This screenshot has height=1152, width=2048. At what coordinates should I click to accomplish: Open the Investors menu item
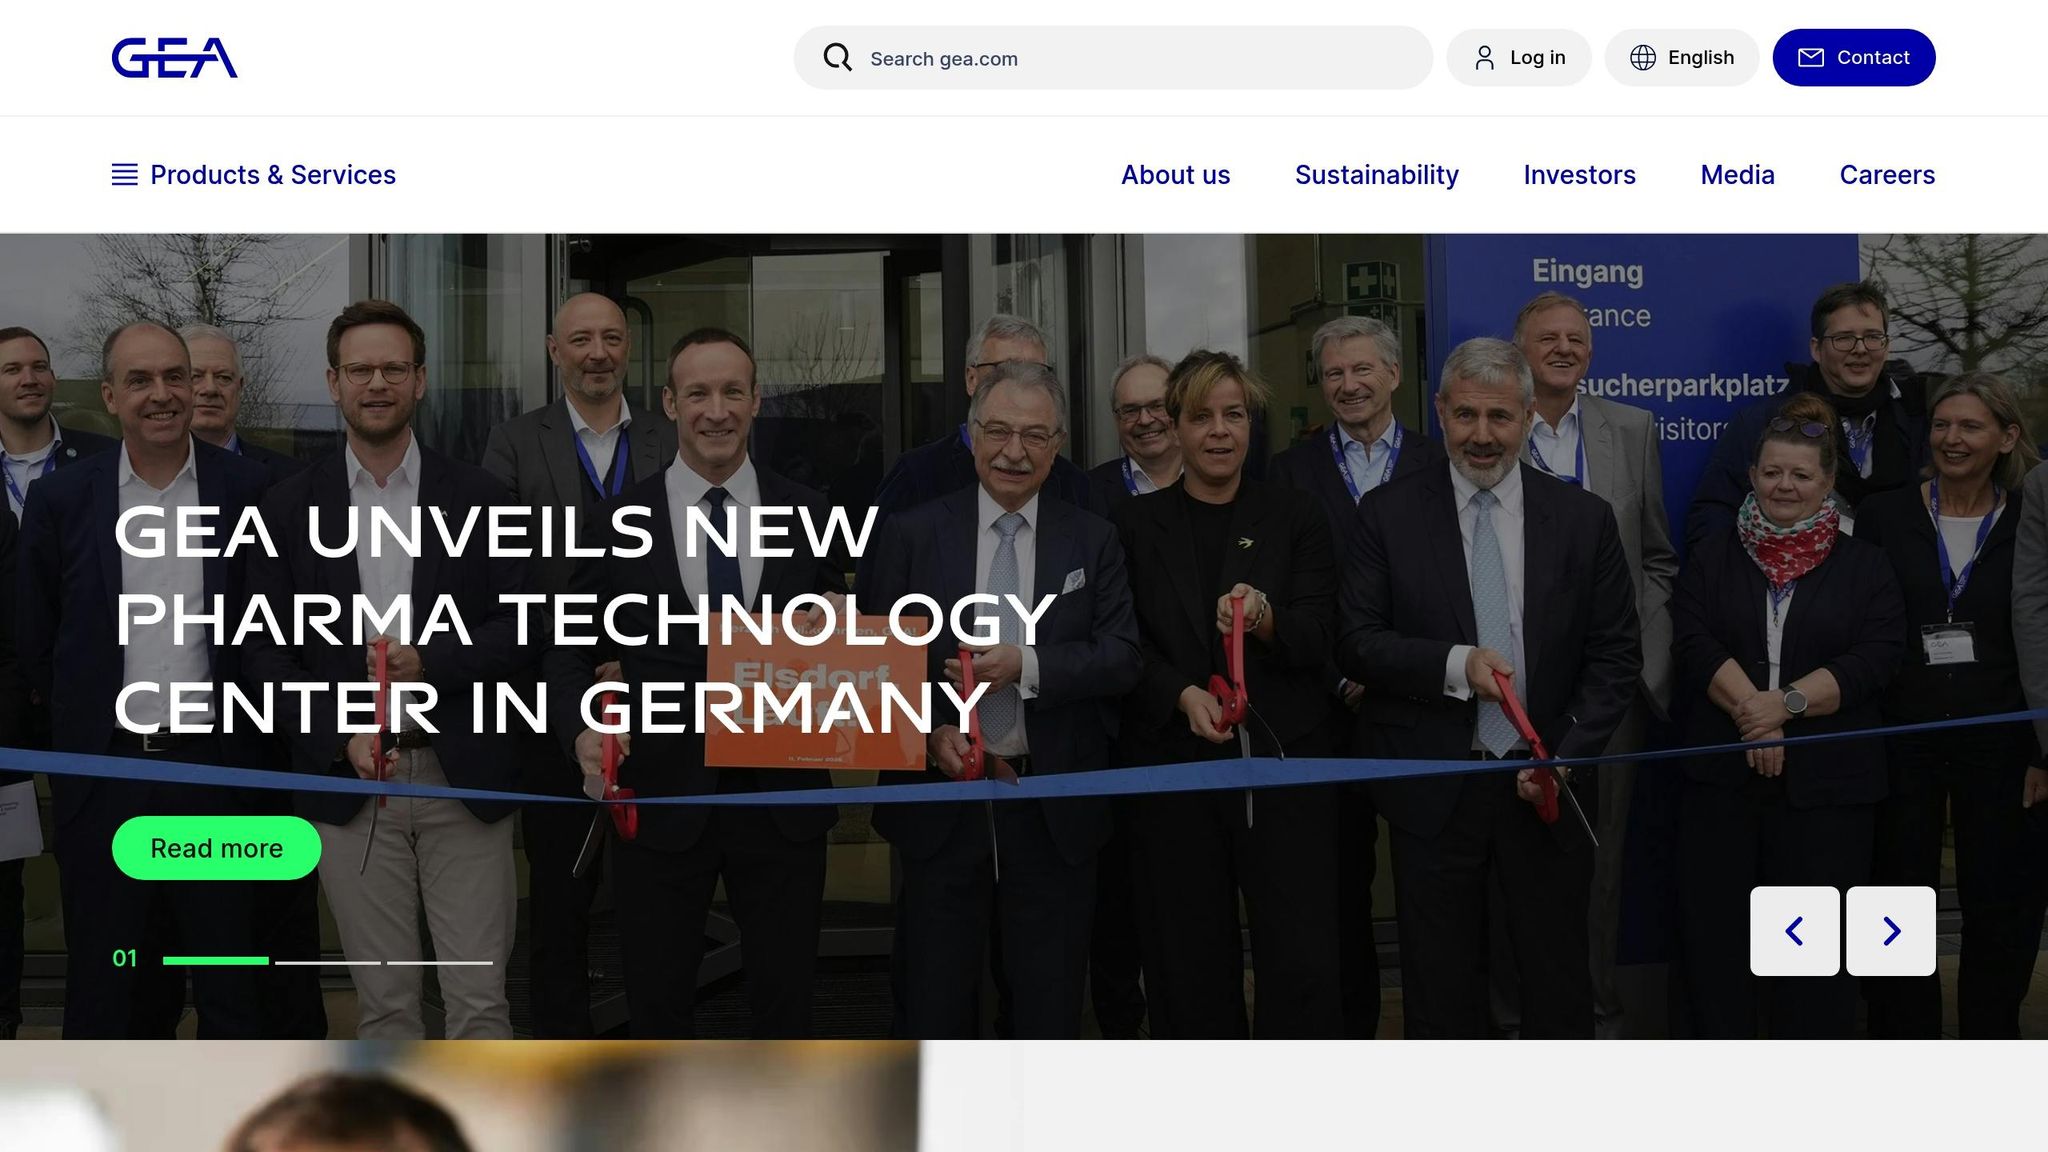[x=1579, y=175]
